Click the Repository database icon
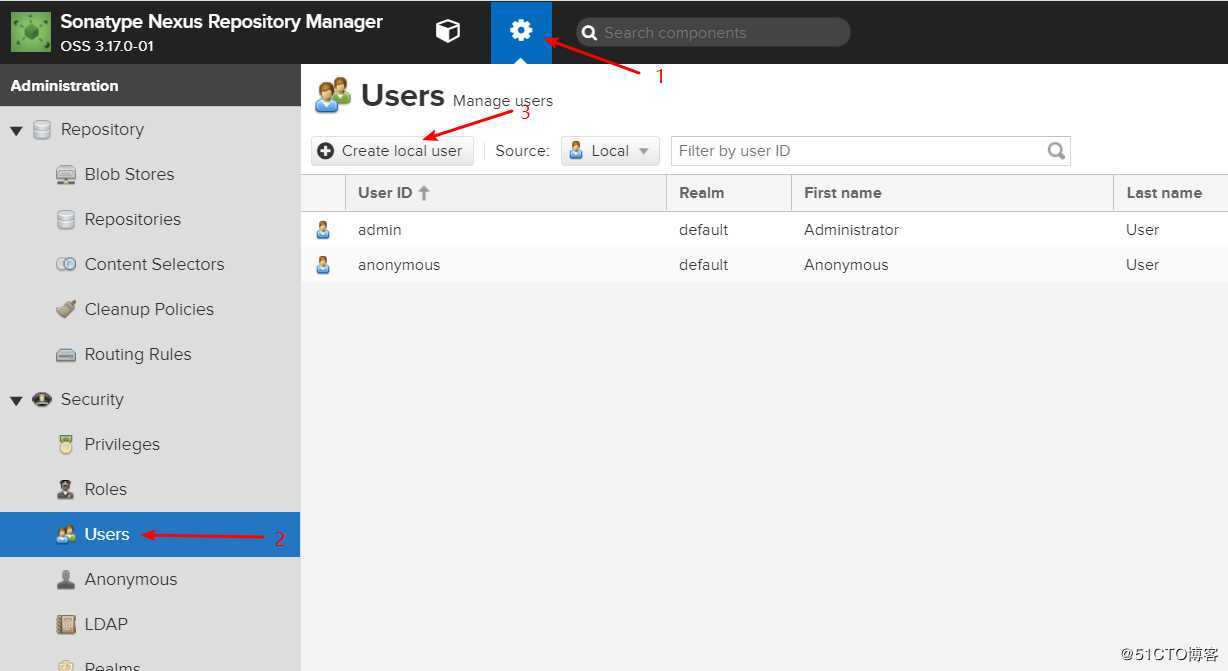Screen dimensions: 1228x671 42,130
